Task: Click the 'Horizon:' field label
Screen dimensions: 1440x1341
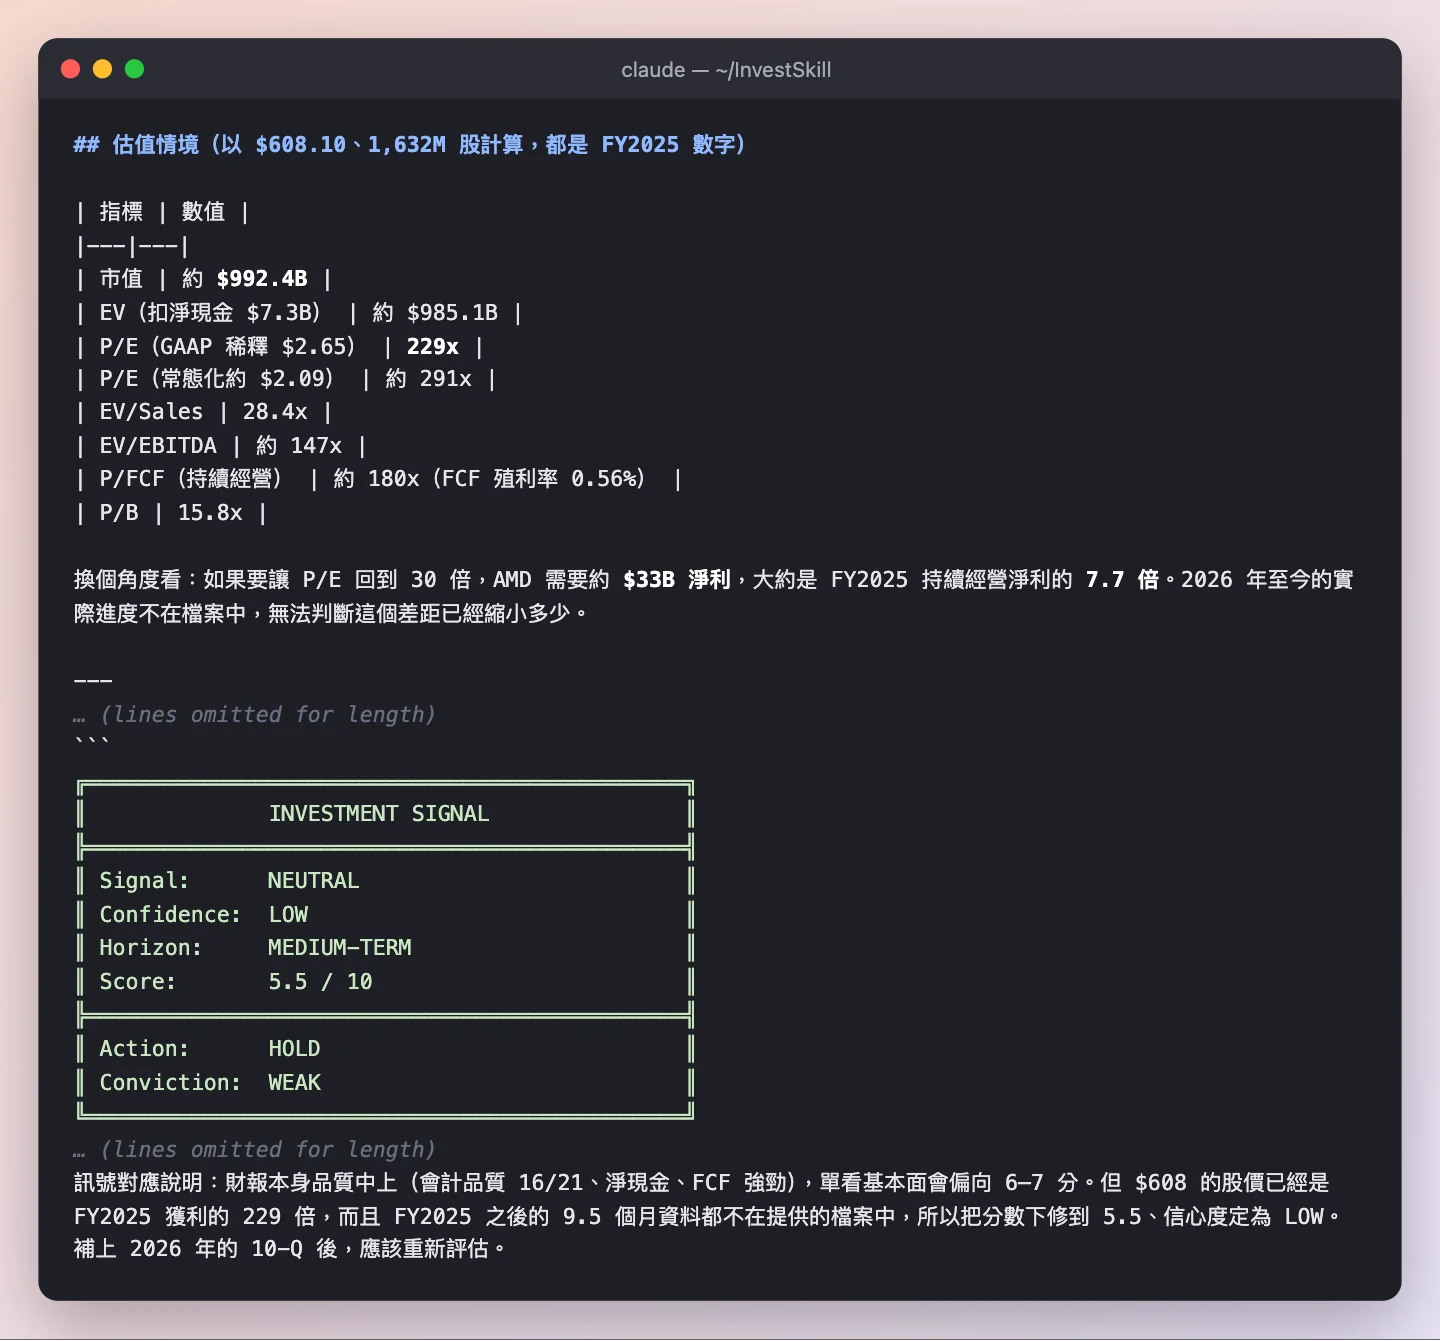Action: (150, 948)
